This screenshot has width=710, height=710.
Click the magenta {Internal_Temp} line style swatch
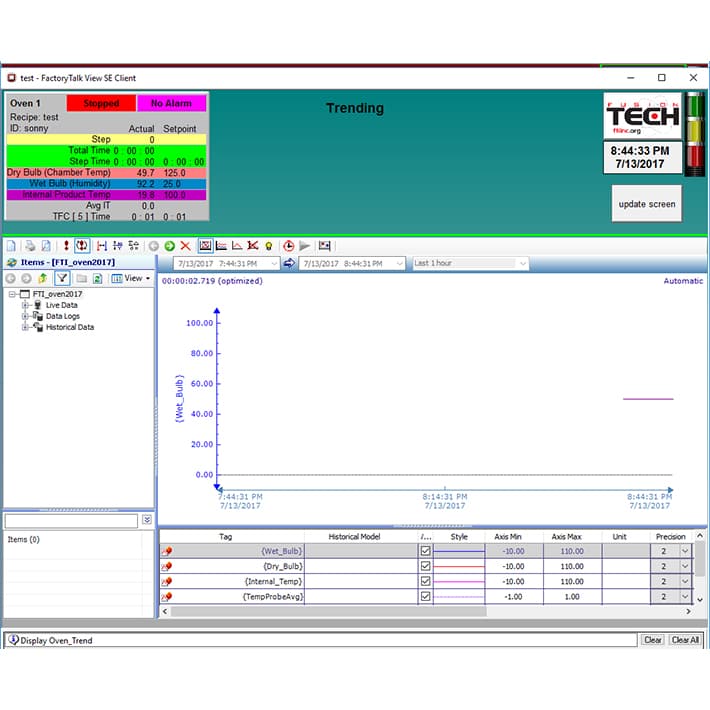[459, 581]
